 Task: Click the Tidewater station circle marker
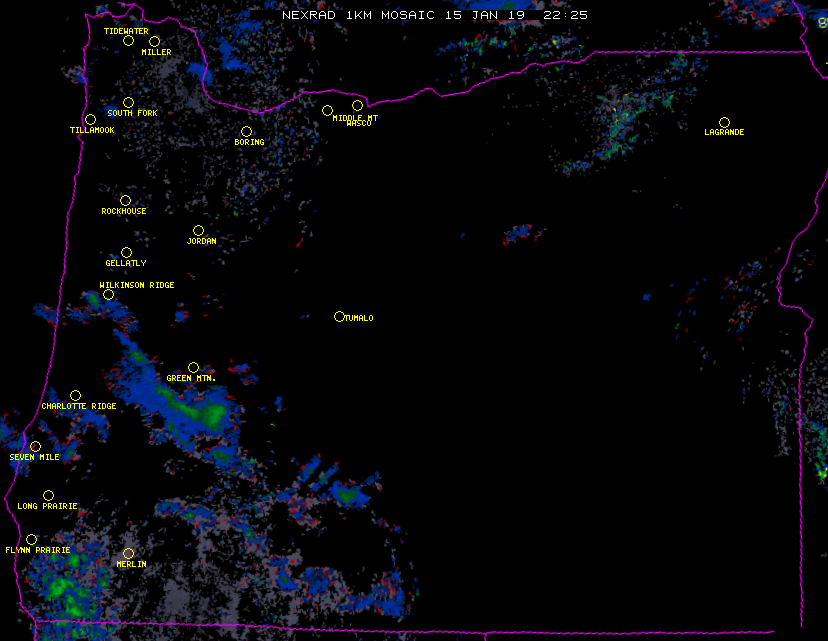tap(128, 41)
